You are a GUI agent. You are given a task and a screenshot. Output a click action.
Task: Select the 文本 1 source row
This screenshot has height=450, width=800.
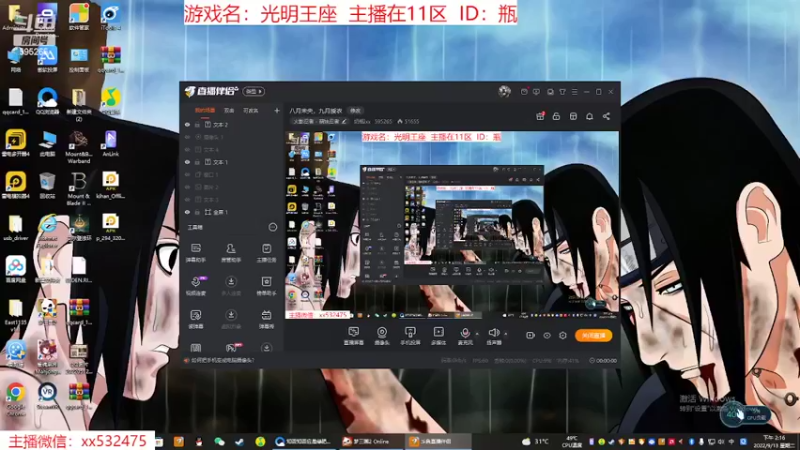[x=232, y=162]
